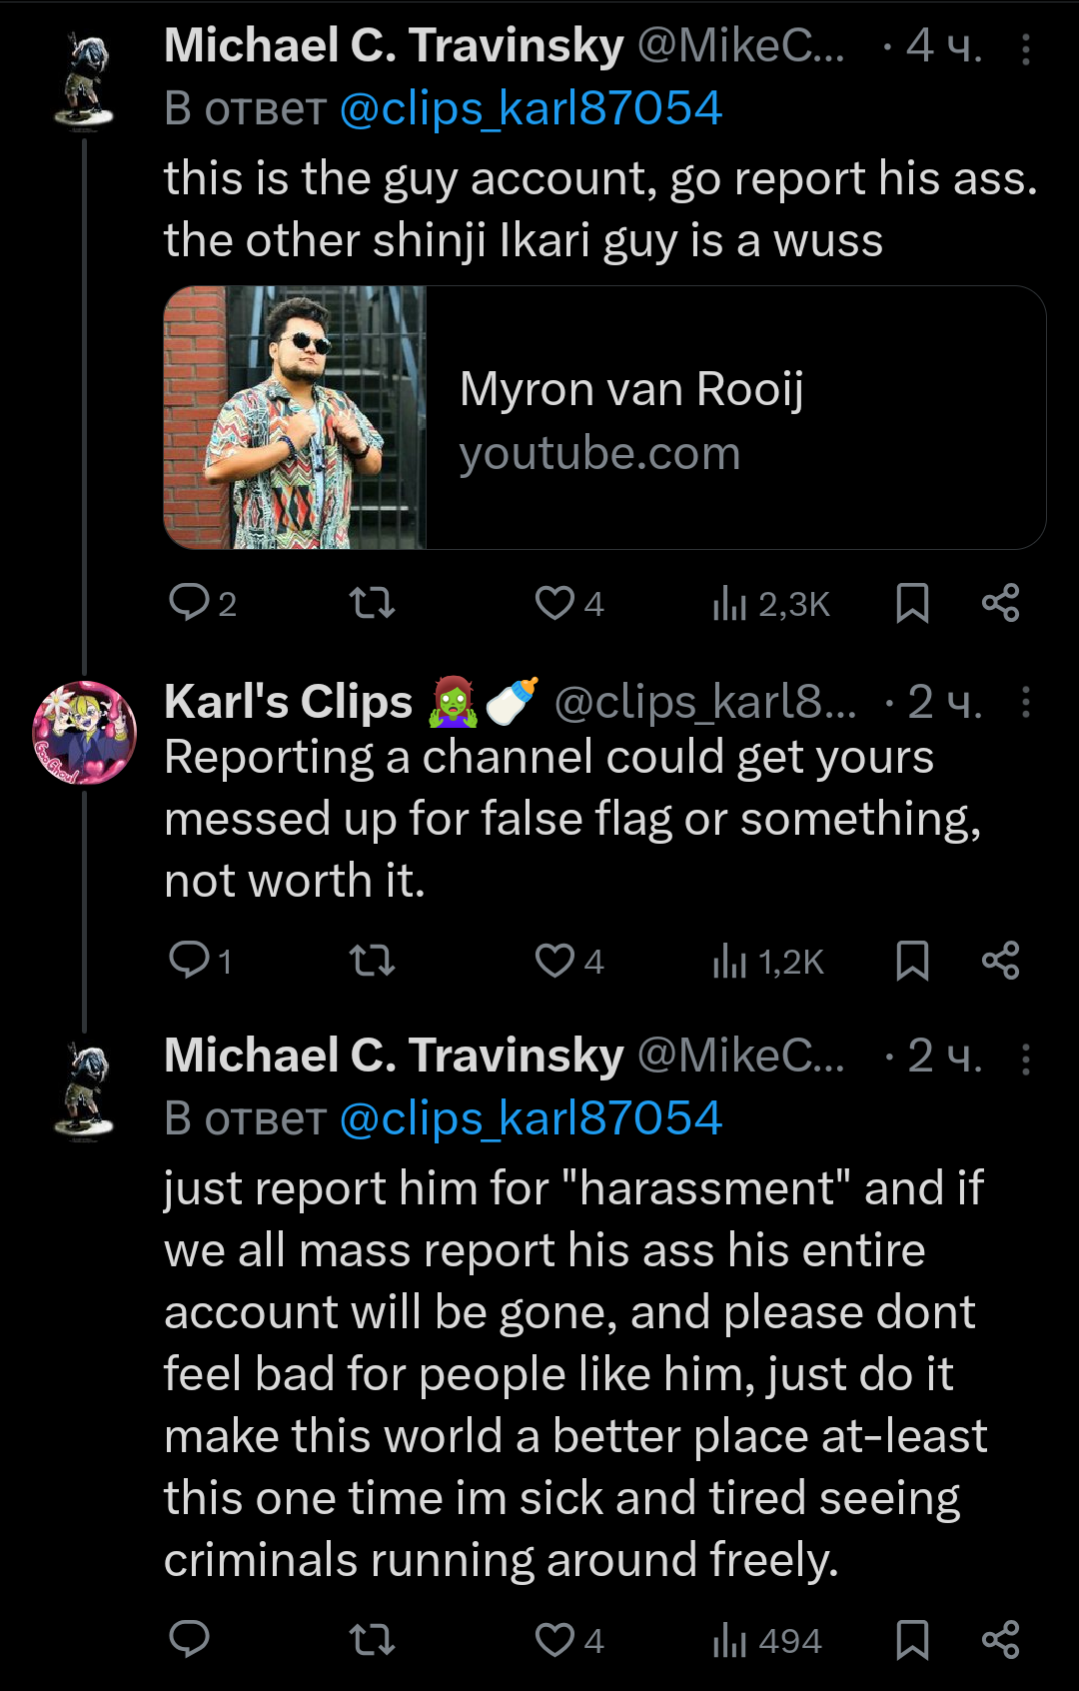Viewport: 1079px width, 1691px height.
Task: Like Karl's Clips tweet
Action: pos(555,961)
